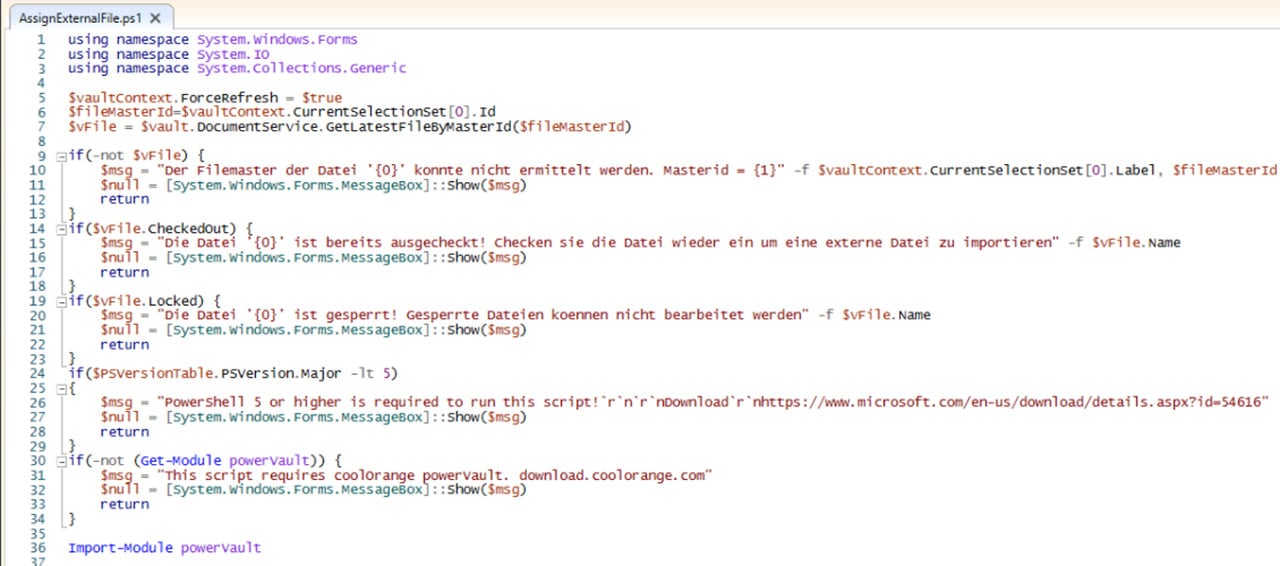Collapse the $vFile.CheckedOut if block
The width and height of the screenshot is (1280, 566).
pyautogui.click(x=61, y=228)
